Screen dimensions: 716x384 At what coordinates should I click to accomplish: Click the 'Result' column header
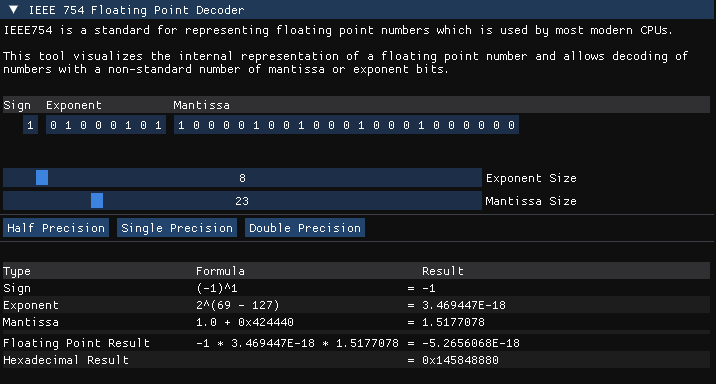443,271
